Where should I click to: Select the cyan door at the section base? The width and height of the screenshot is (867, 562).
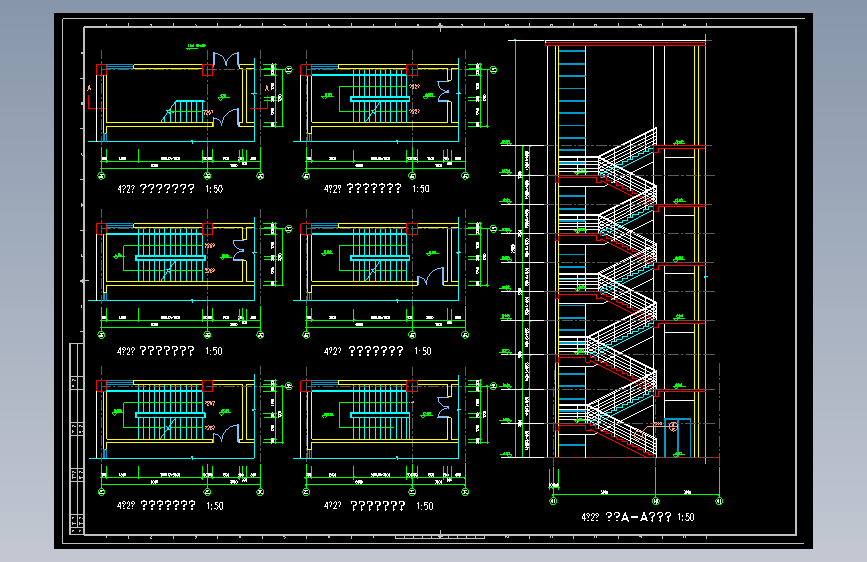tap(678, 438)
